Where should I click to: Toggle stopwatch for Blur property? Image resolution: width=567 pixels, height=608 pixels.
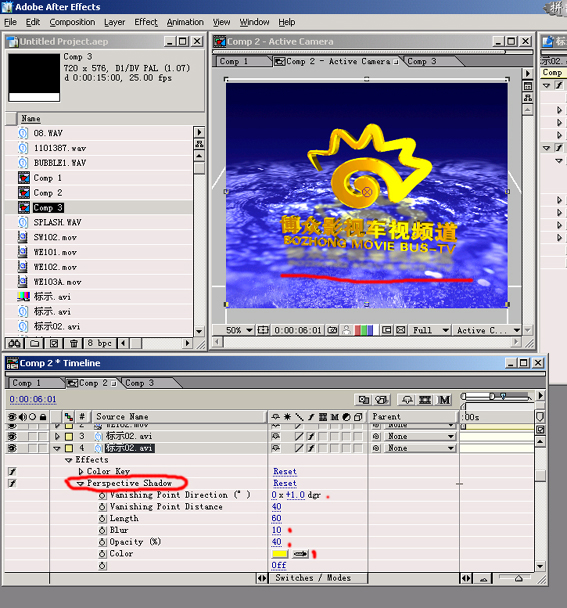102,530
